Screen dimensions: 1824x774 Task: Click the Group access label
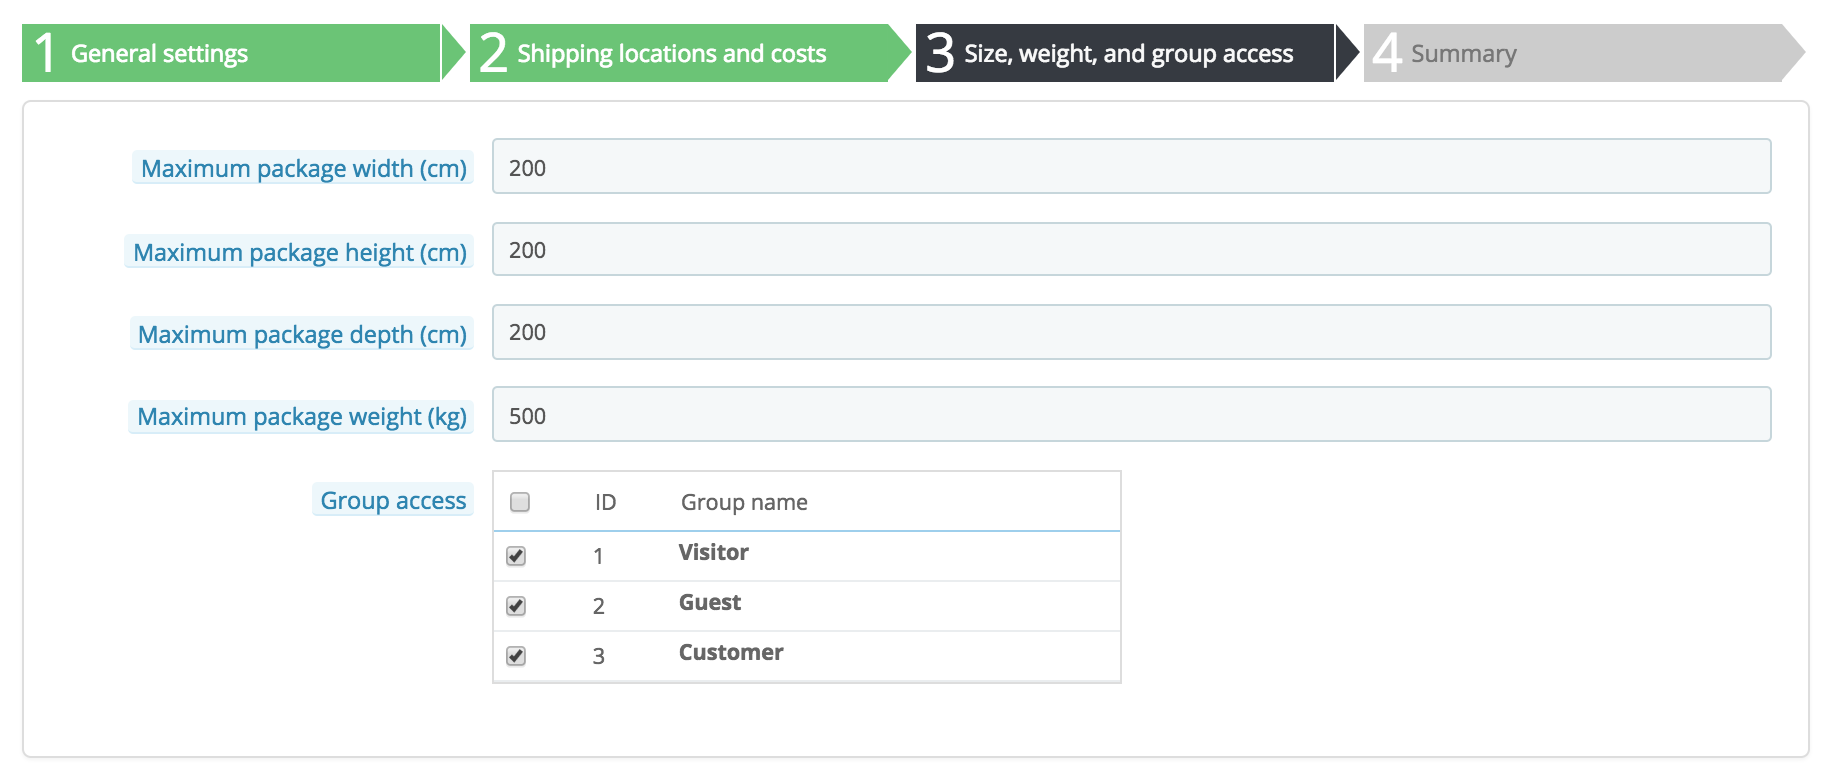(393, 500)
